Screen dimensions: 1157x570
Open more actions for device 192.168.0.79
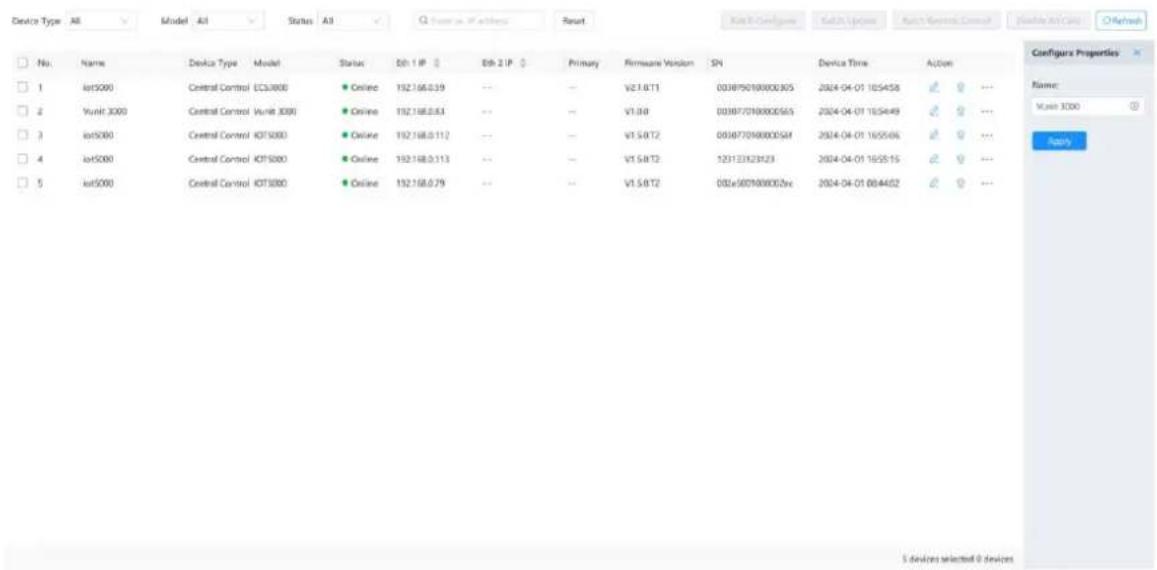(x=987, y=182)
